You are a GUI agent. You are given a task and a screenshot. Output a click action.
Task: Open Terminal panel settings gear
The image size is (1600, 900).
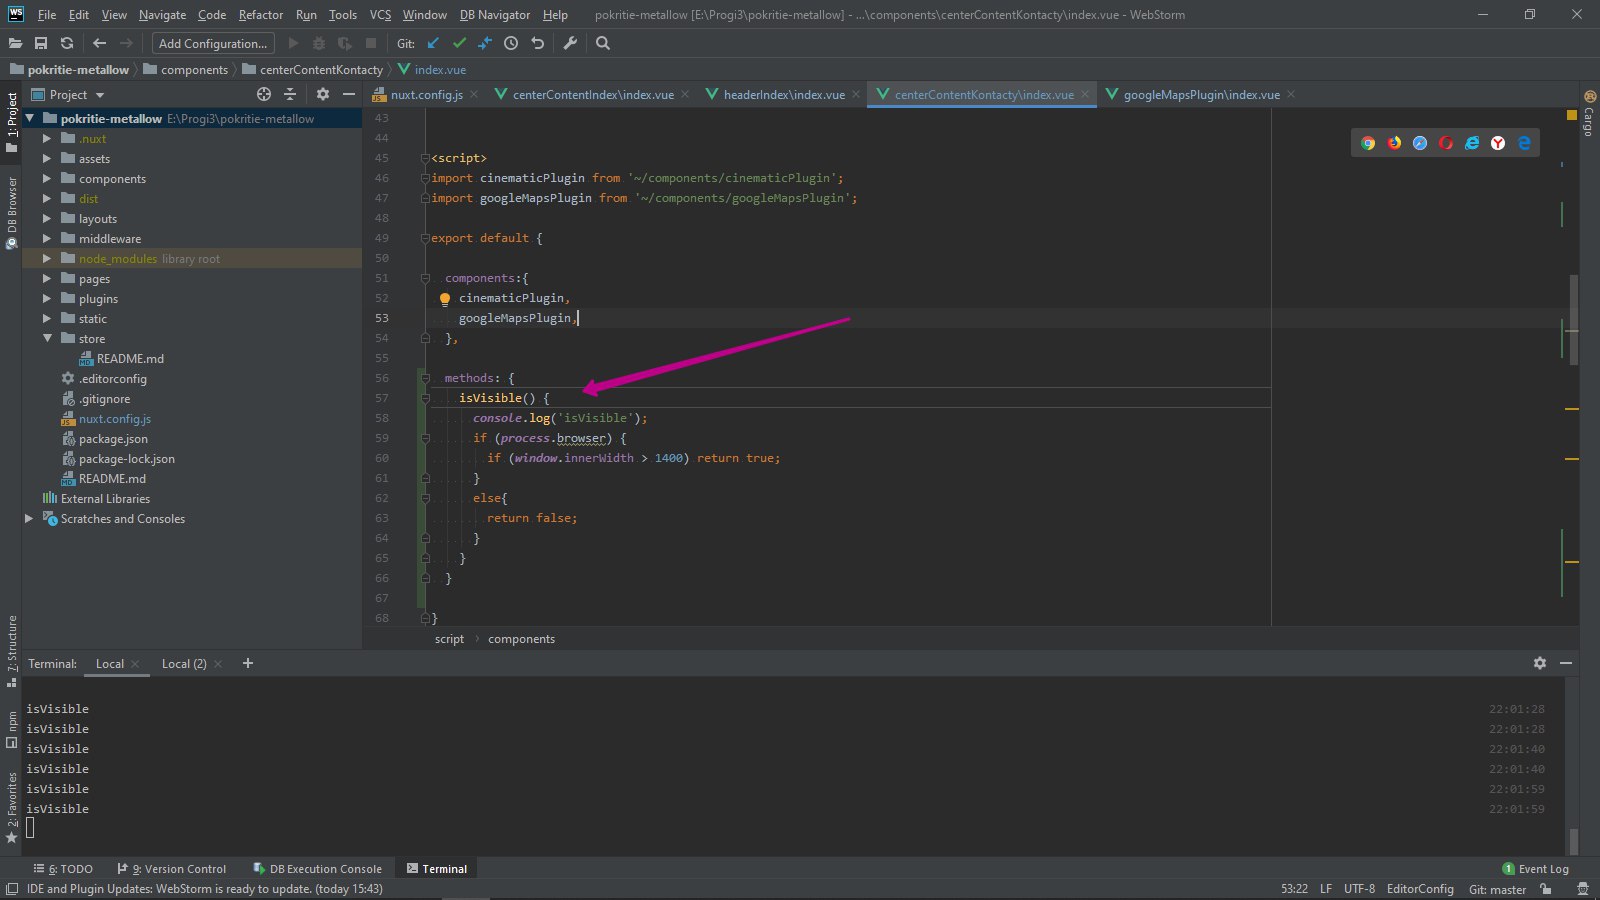point(1540,663)
